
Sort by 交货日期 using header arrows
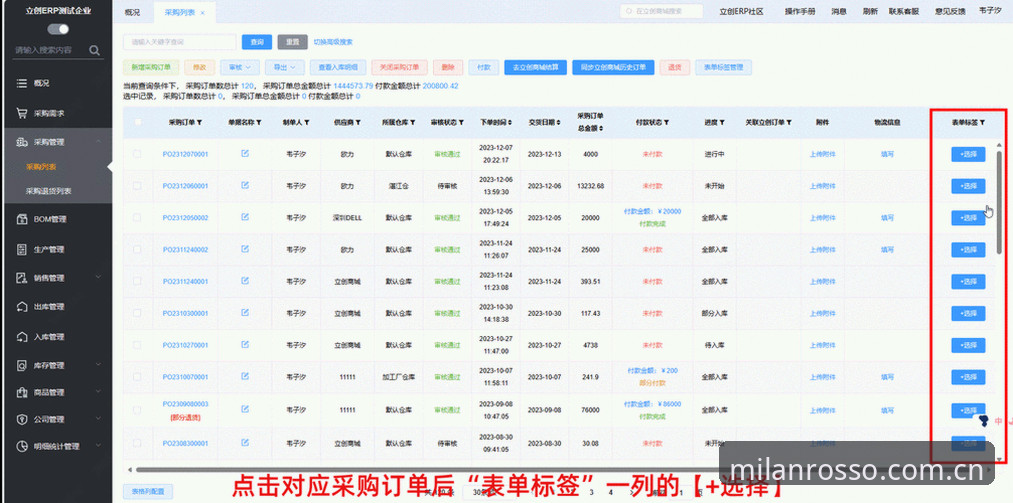click(x=558, y=122)
